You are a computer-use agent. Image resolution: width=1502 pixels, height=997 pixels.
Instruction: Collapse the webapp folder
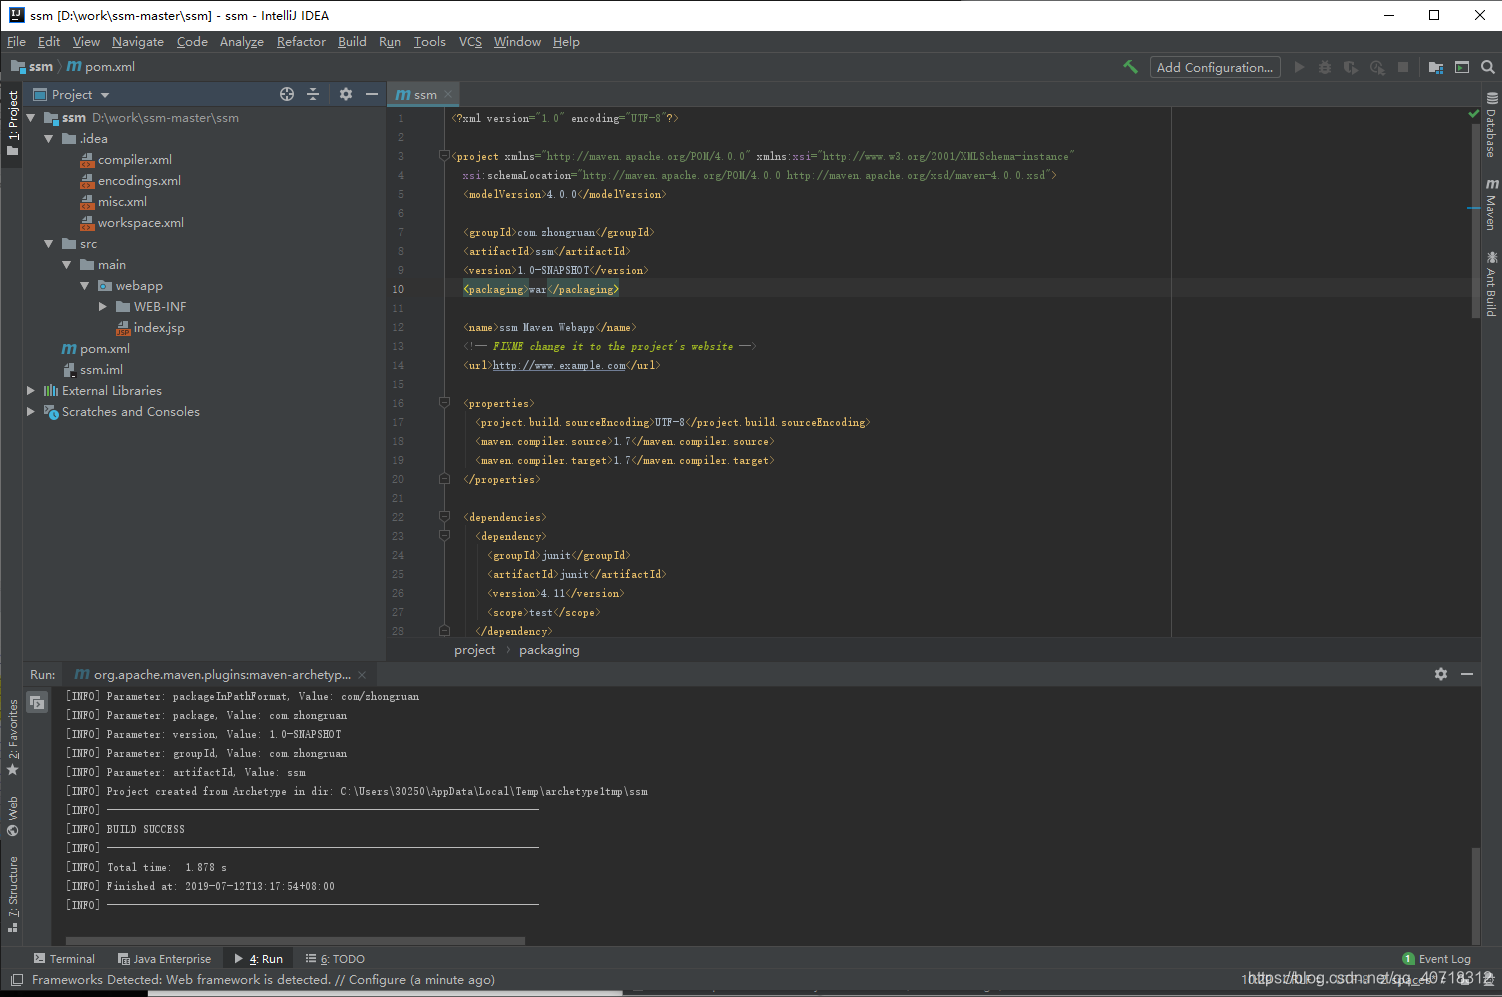point(85,286)
